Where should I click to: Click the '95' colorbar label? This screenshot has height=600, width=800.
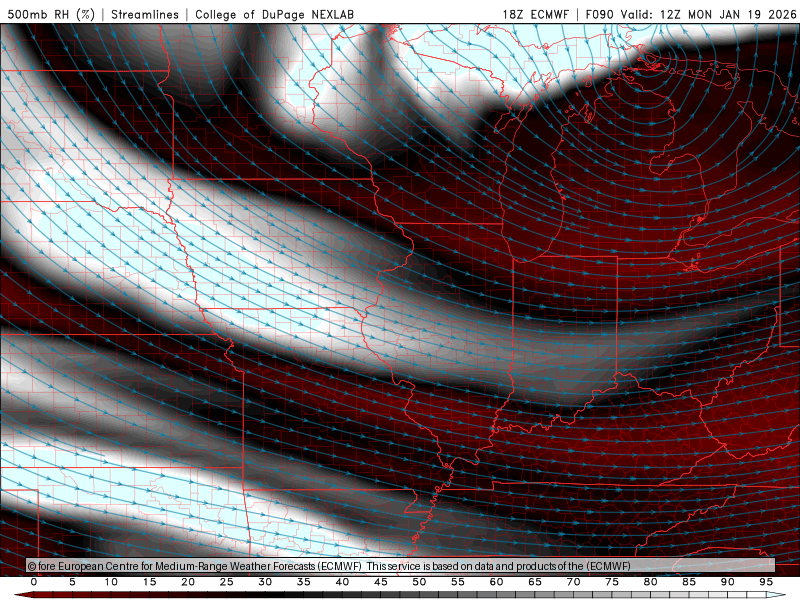click(x=766, y=582)
